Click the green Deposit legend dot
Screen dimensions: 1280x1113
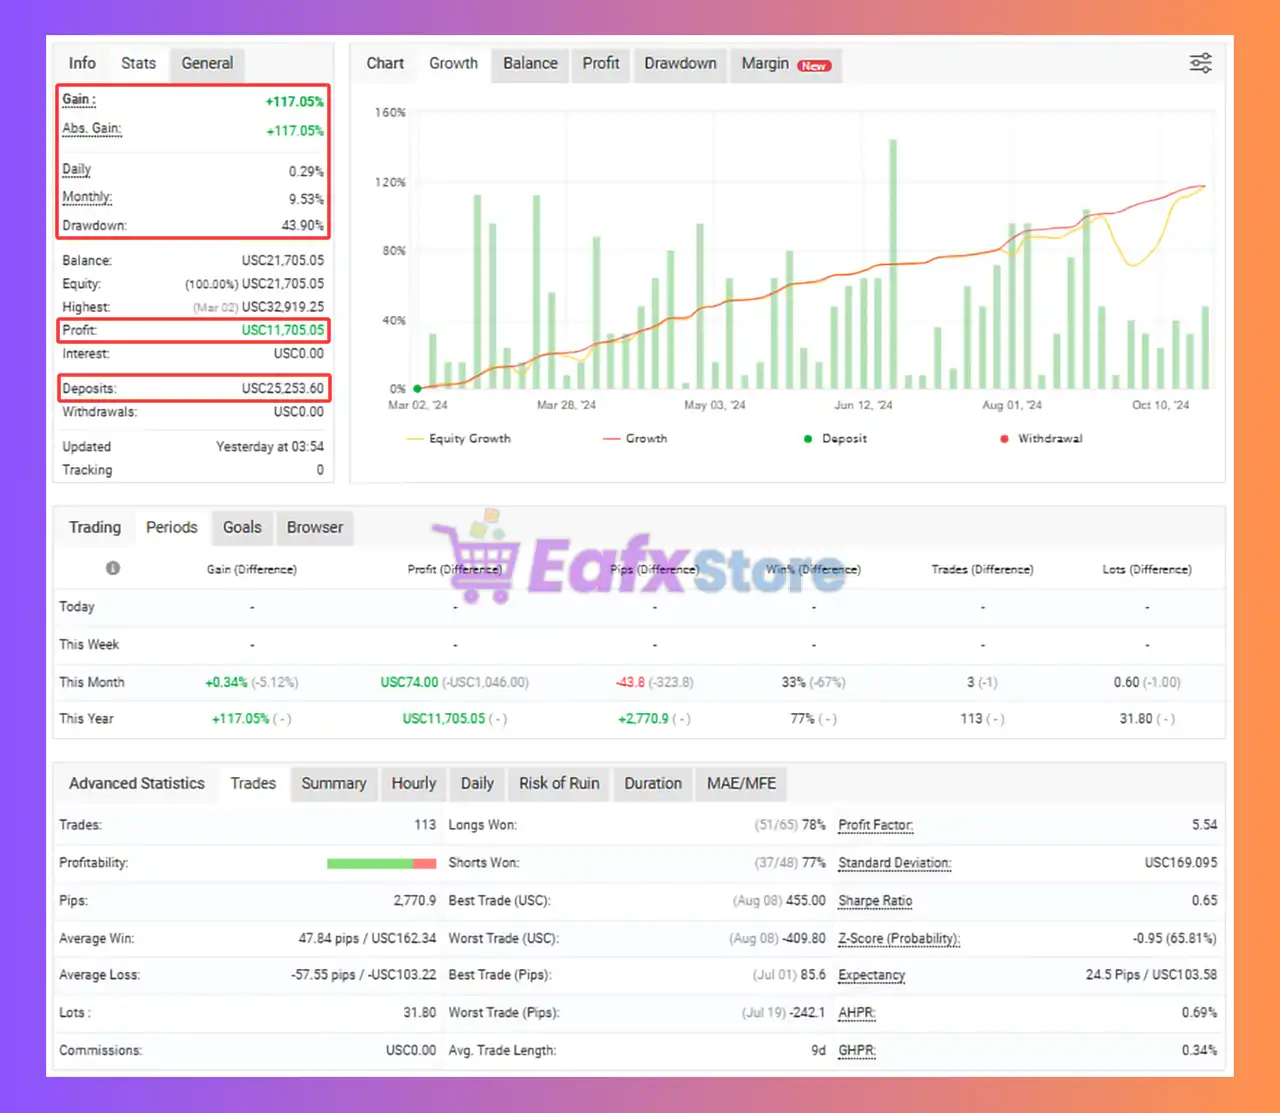(x=807, y=438)
